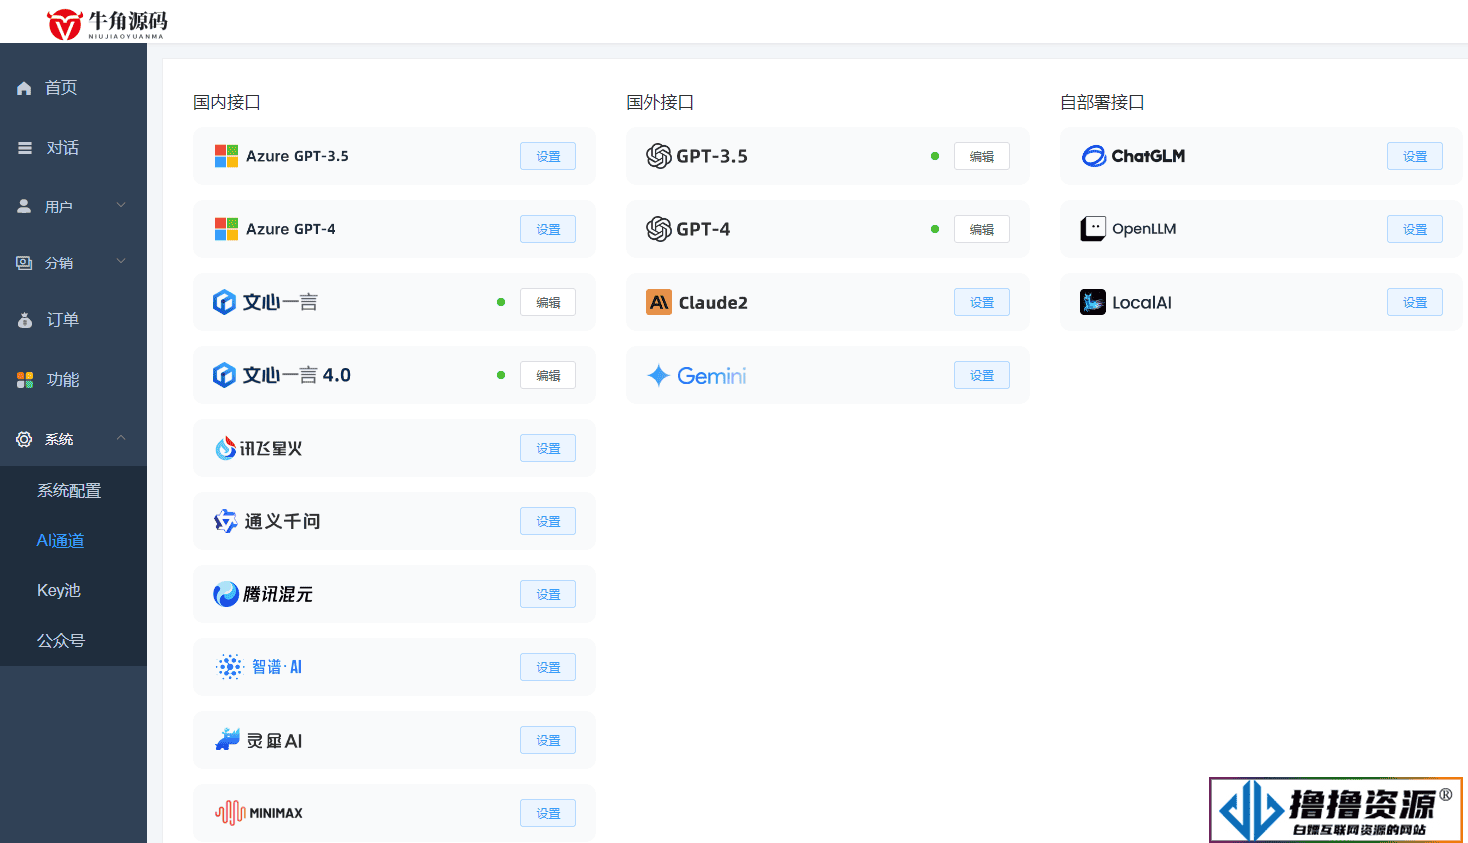Click 设置 for ChatGLM
The height and width of the screenshot is (843, 1468).
coord(1415,156)
